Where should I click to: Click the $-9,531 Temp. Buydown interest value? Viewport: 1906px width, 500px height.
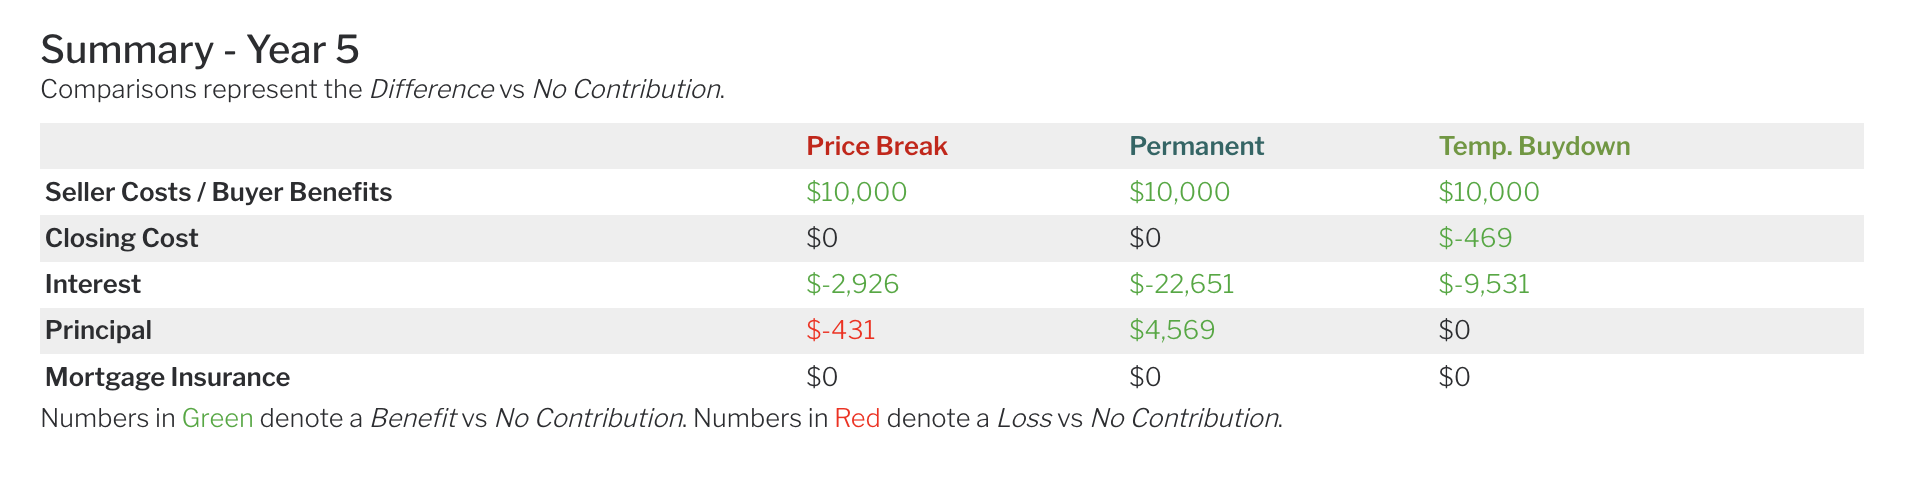coord(1484,284)
